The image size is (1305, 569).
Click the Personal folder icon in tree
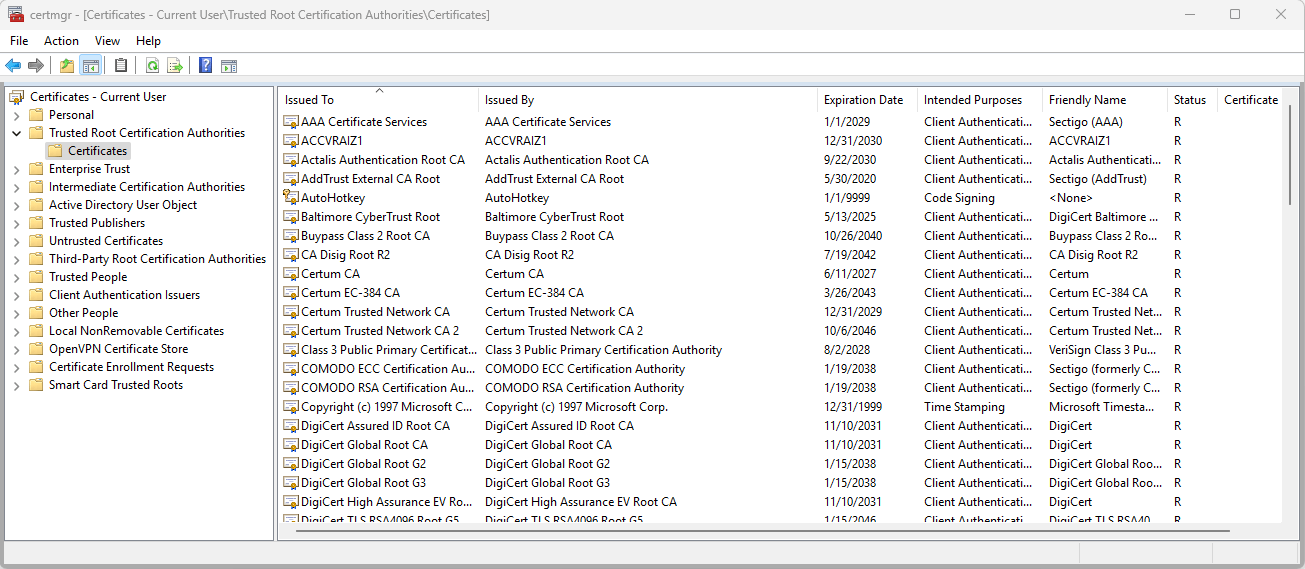click(36, 115)
